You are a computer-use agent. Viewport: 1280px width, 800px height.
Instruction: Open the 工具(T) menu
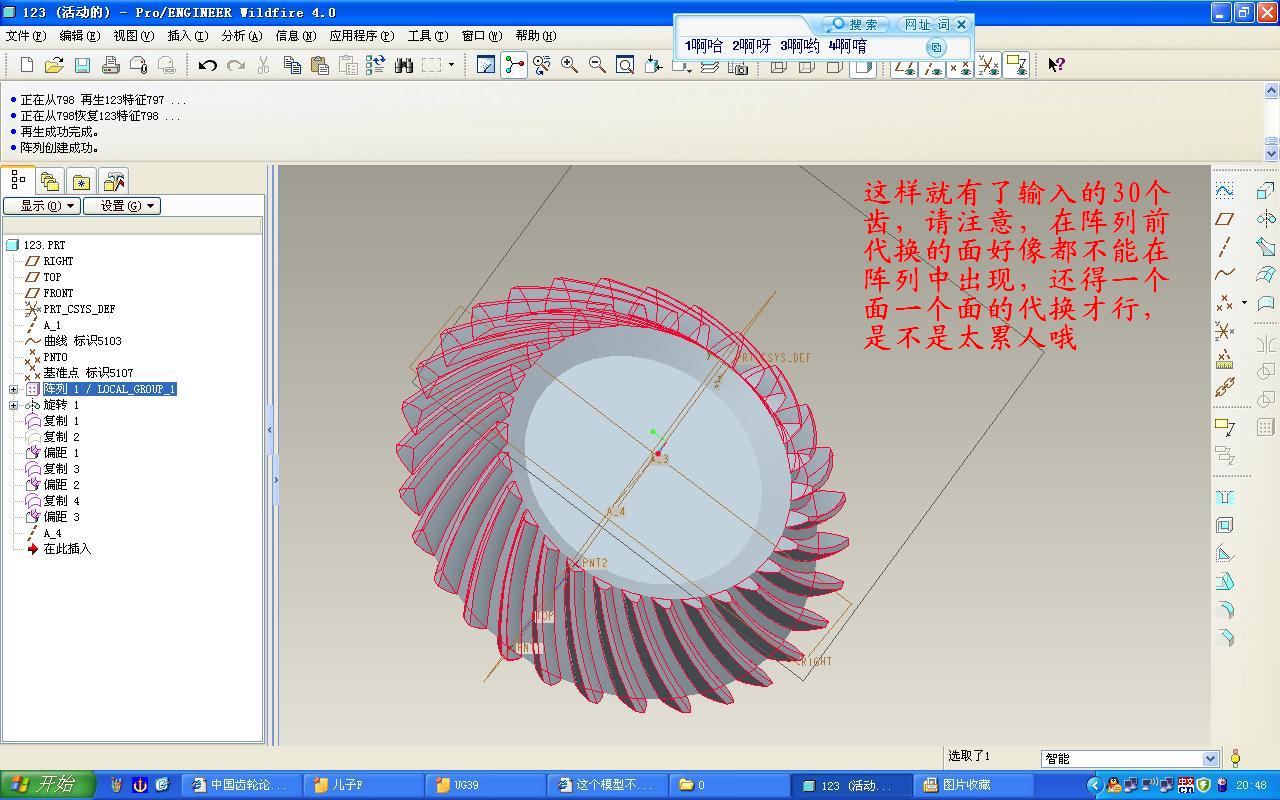point(428,36)
